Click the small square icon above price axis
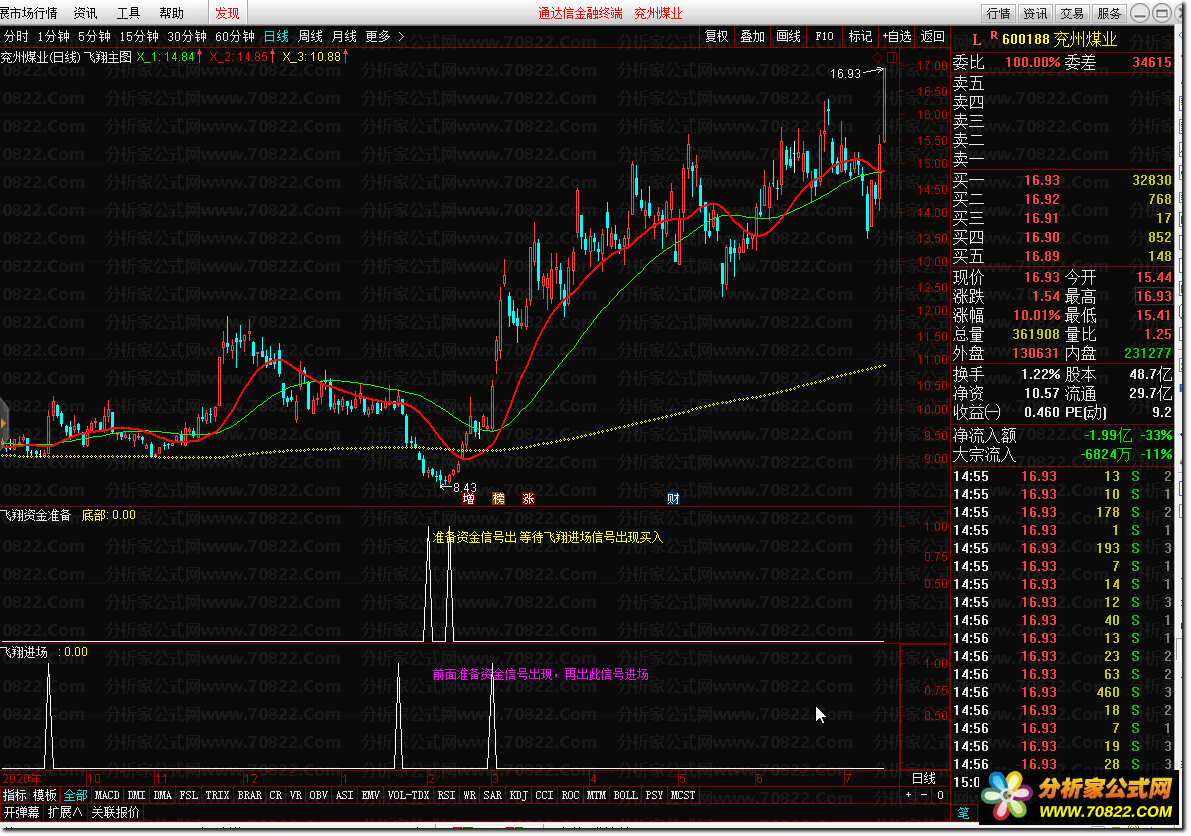 (x=892, y=57)
